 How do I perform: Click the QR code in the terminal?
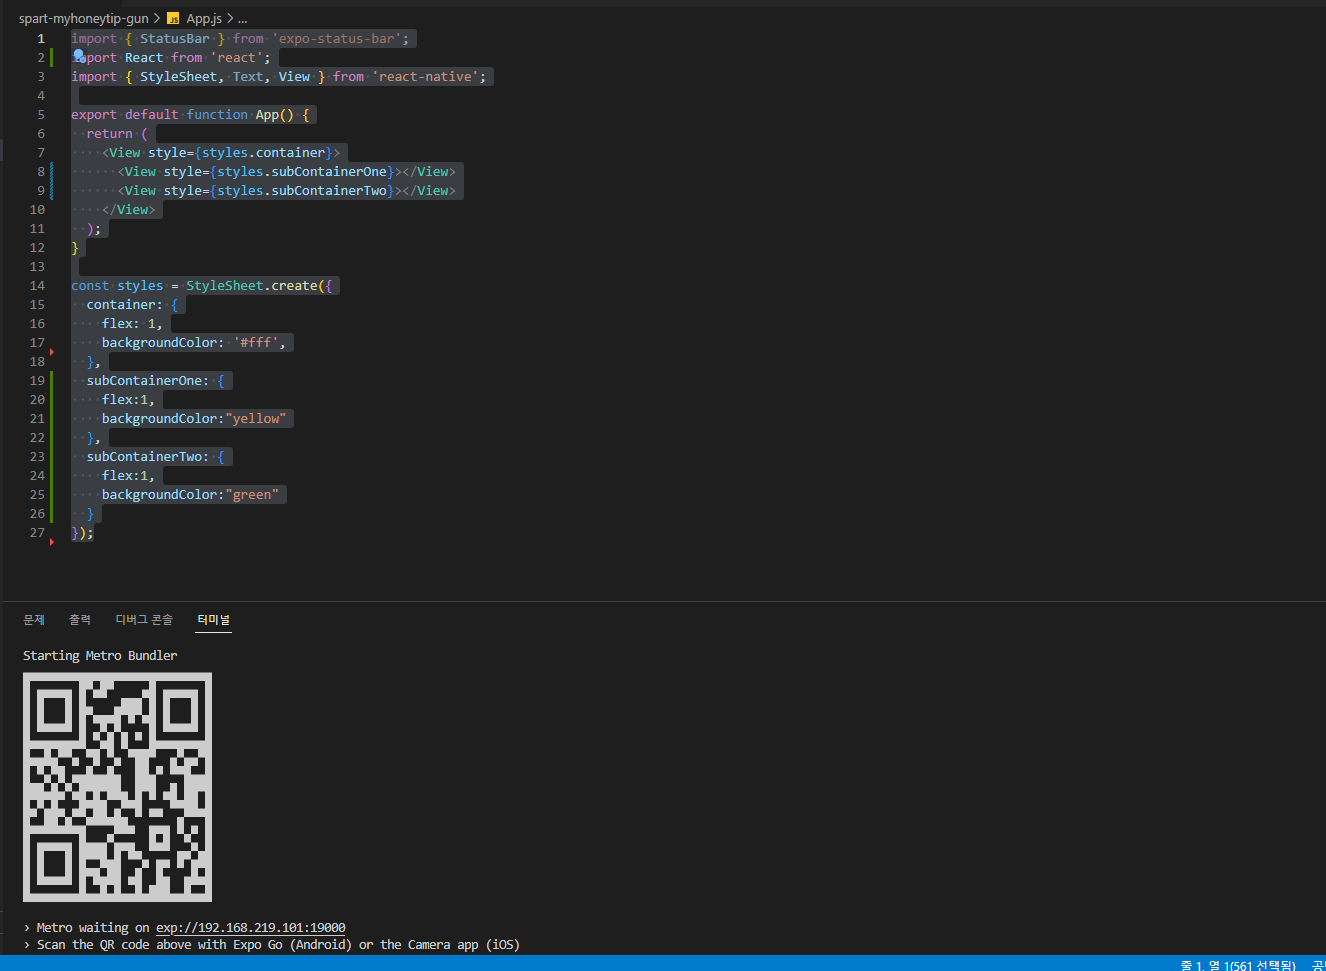coord(118,787)
